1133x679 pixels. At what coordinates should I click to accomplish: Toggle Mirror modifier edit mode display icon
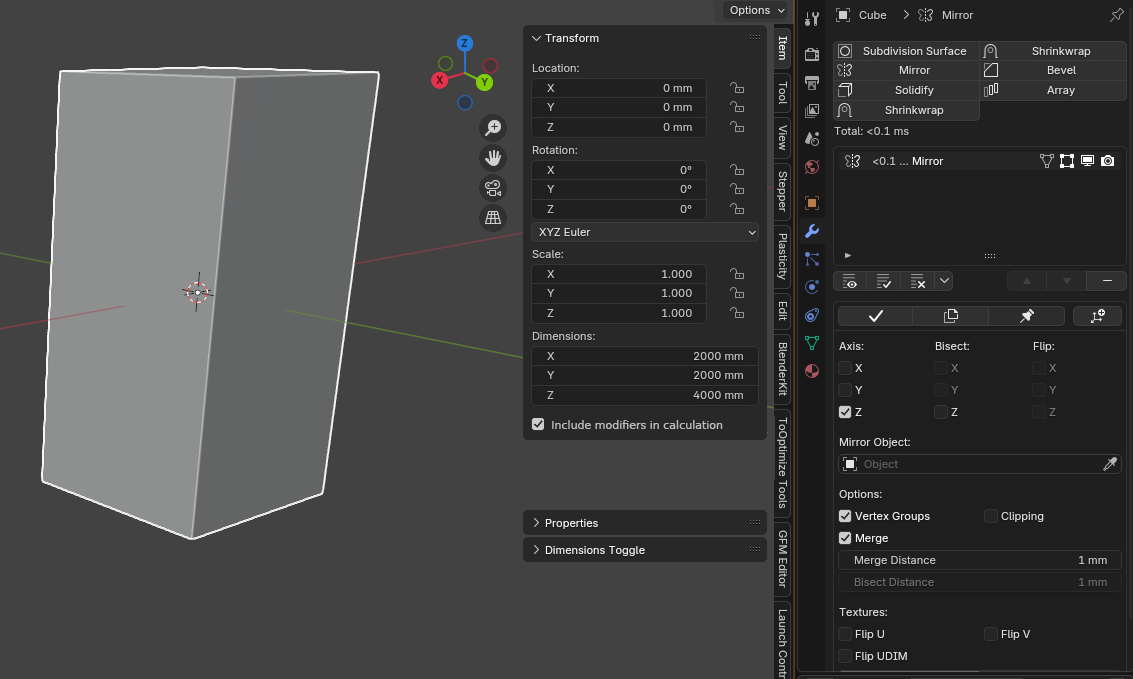point(1067,161)
